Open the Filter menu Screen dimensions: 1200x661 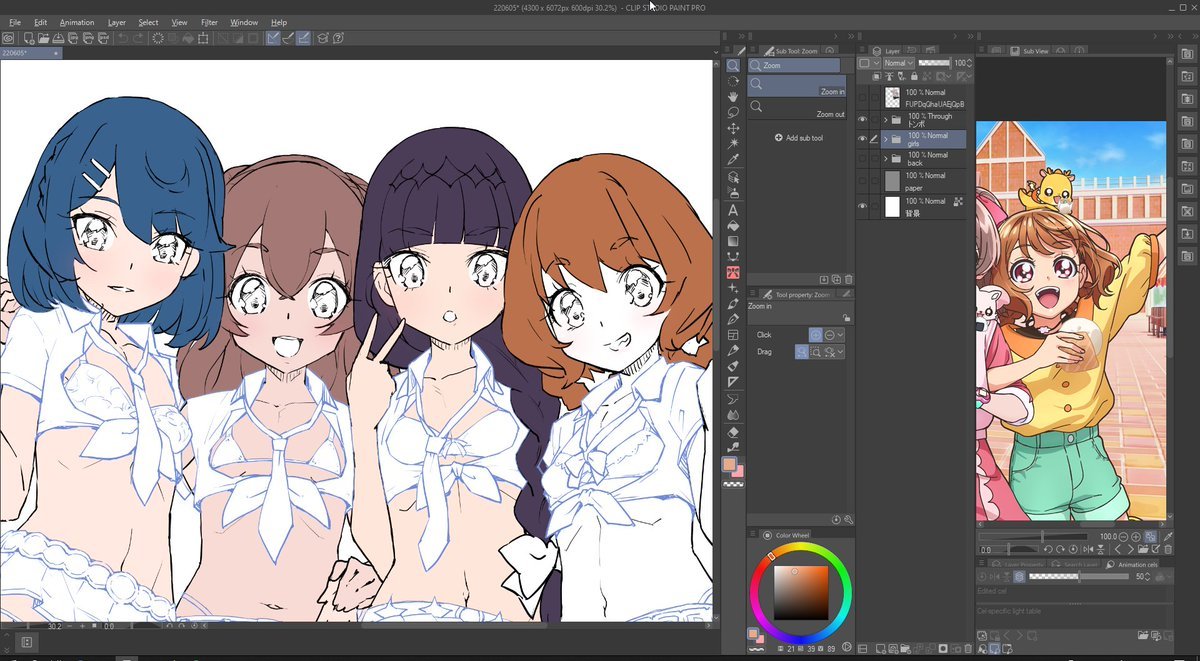209,22
